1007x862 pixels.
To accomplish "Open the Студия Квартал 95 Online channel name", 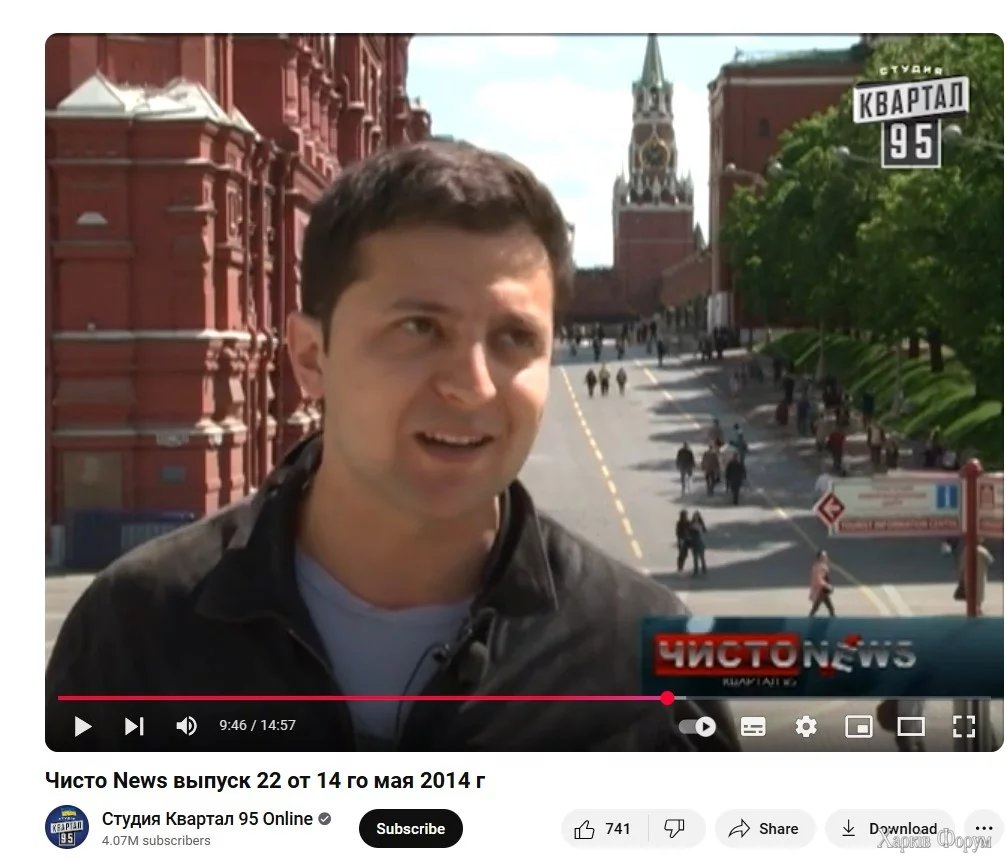I will coord(207,819).
